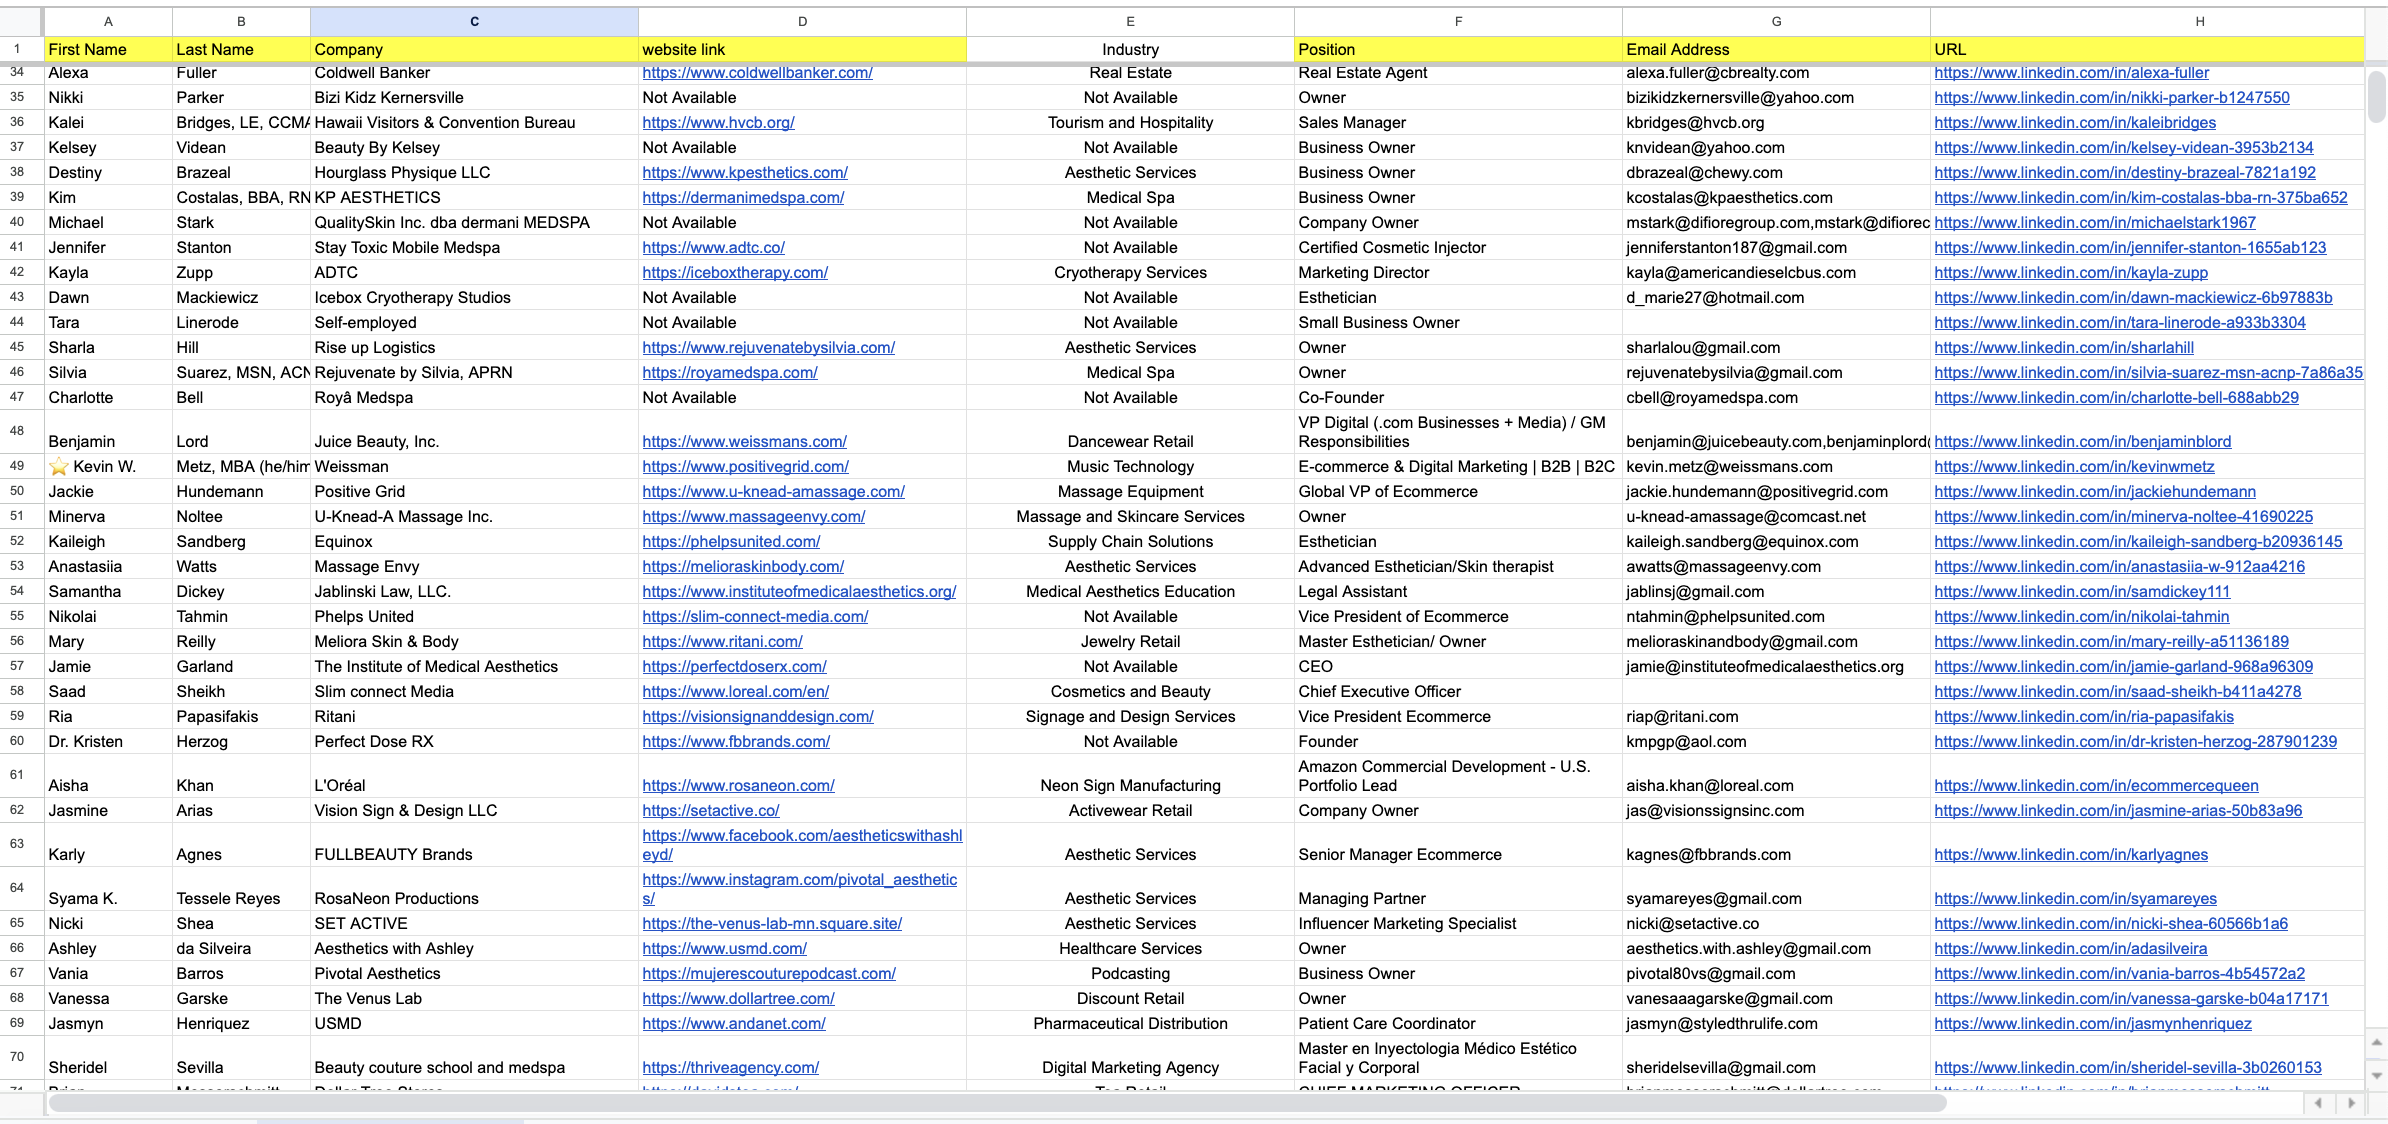
Task: Open the hvcb.org website link
Action: coord(718,122)
